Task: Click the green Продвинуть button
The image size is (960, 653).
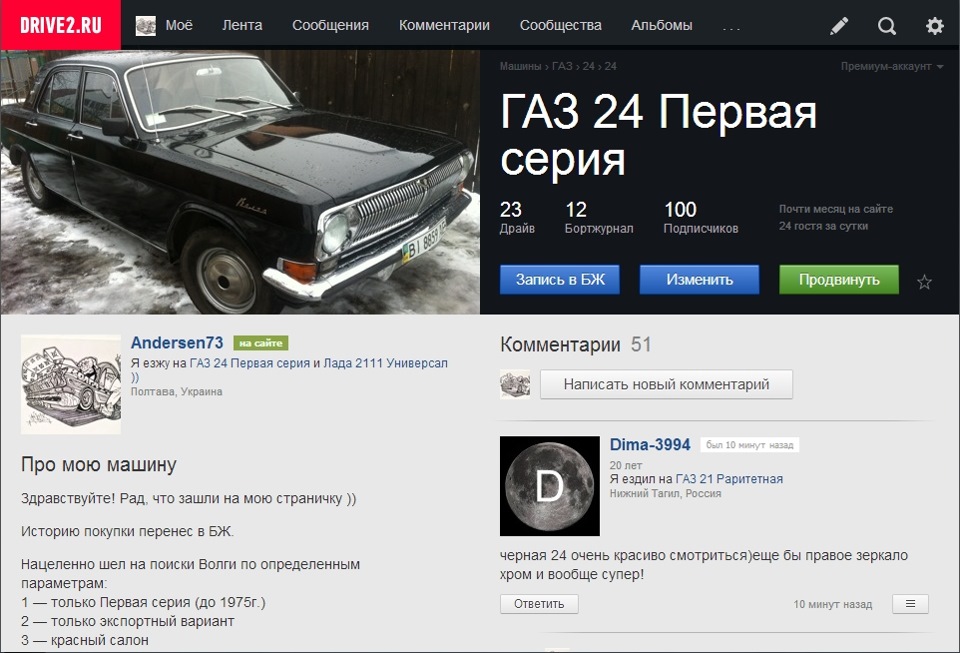Action: tap(839, 280)
